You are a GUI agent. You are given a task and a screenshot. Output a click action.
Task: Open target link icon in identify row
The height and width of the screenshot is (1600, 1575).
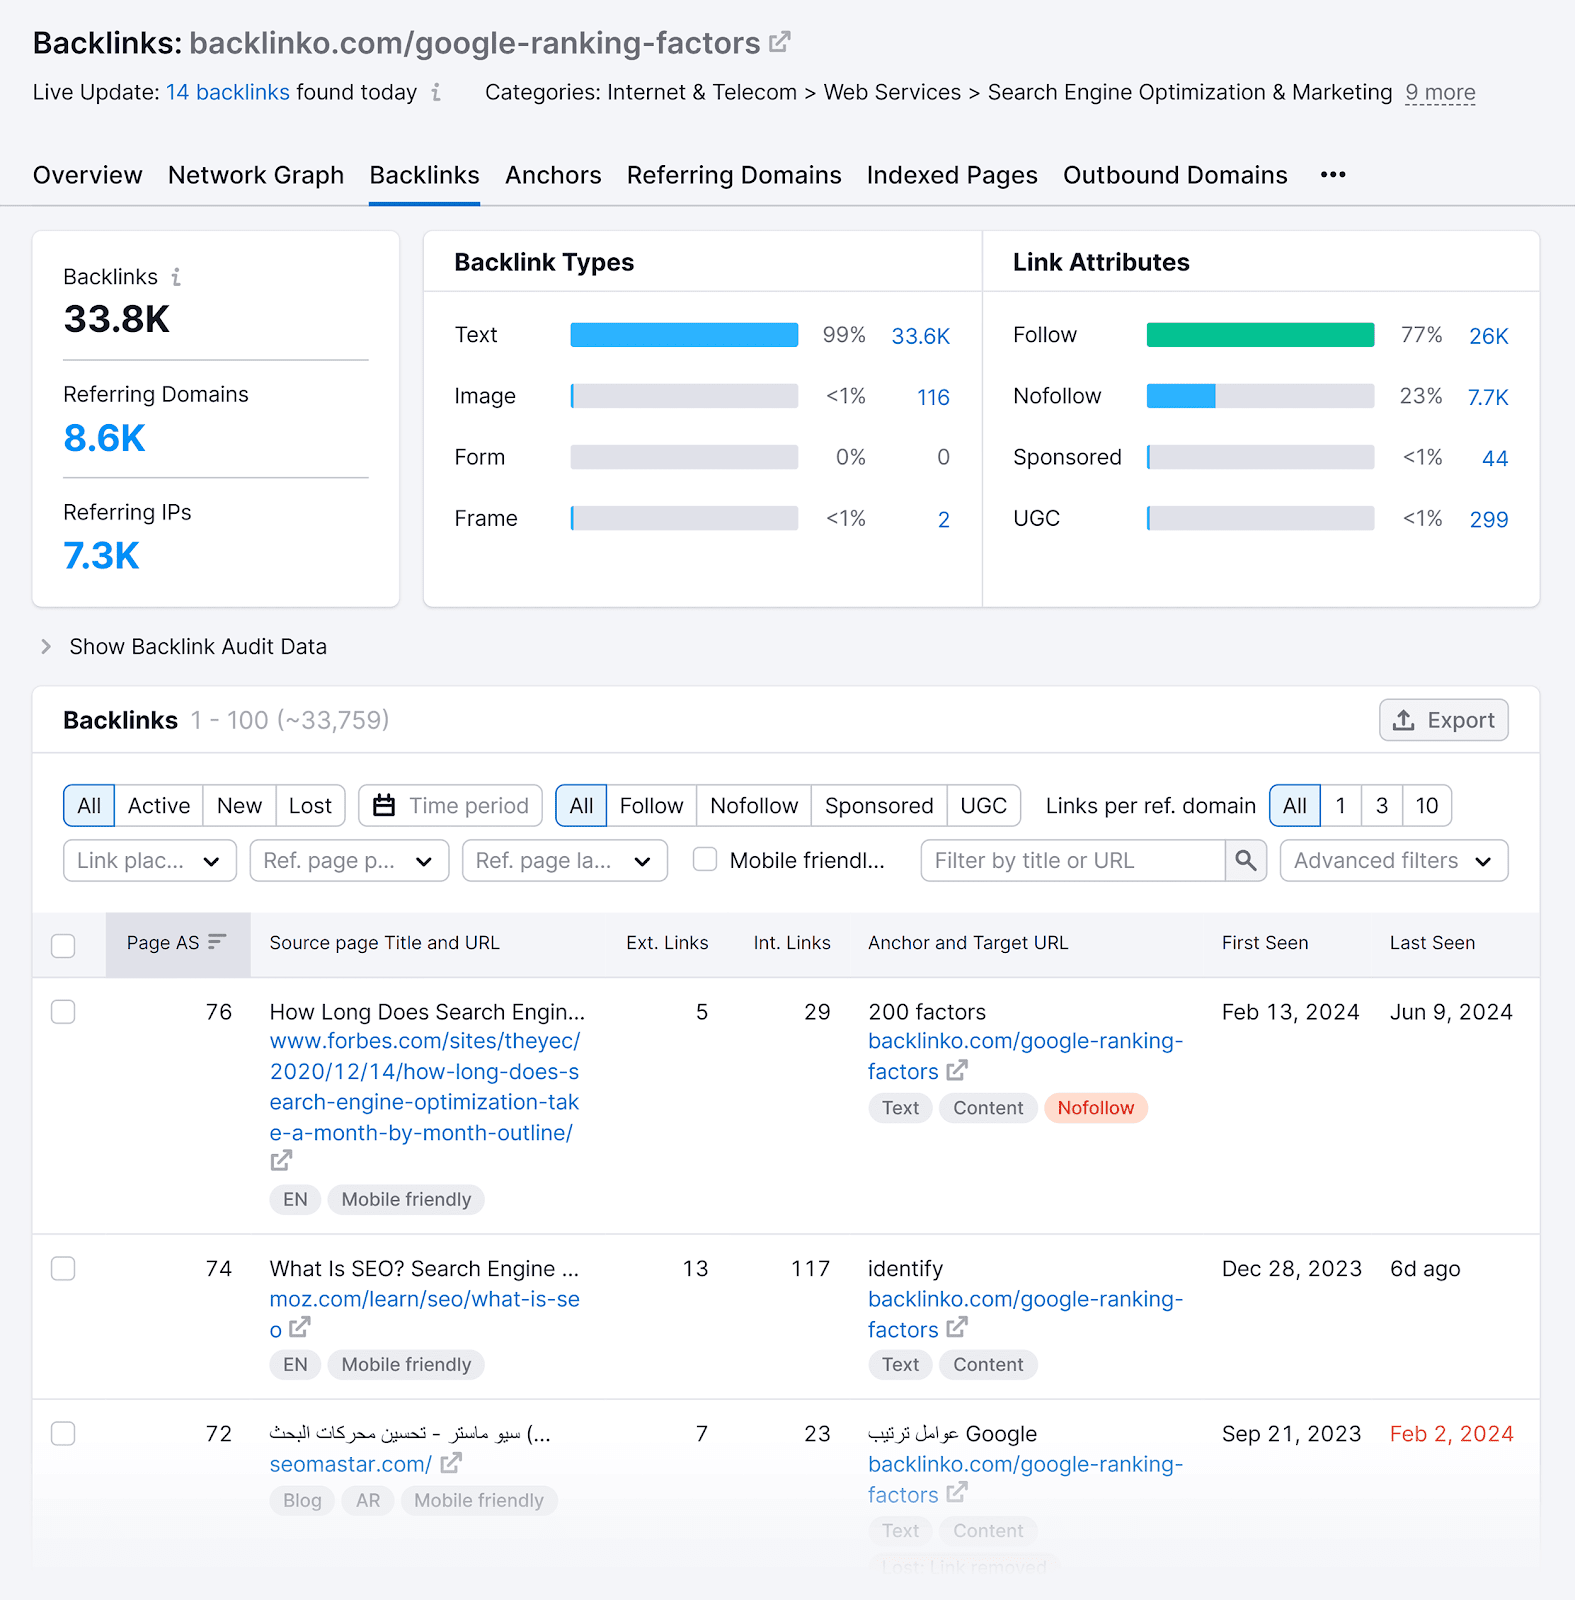957,1328
